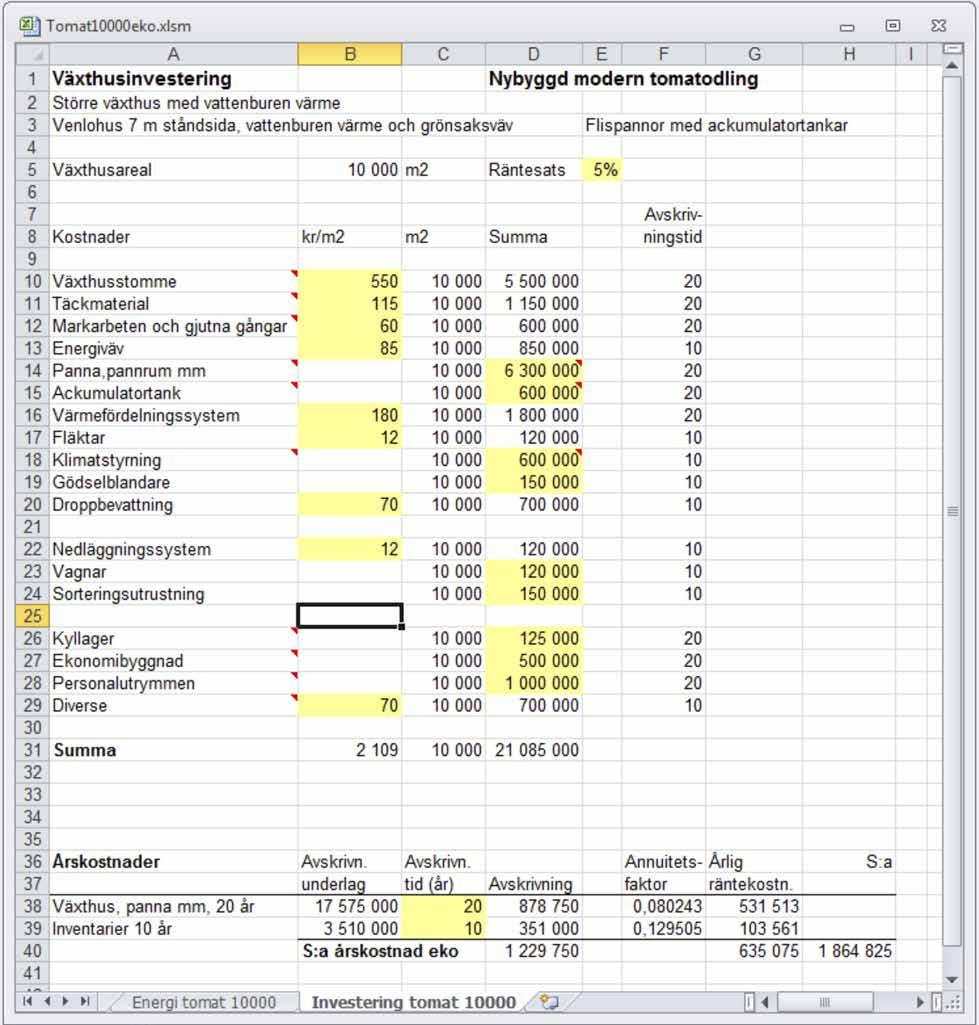979x1025 pixels.
Task: Click next sheet navigation arrow
Action: click(x=65, y=1001)
